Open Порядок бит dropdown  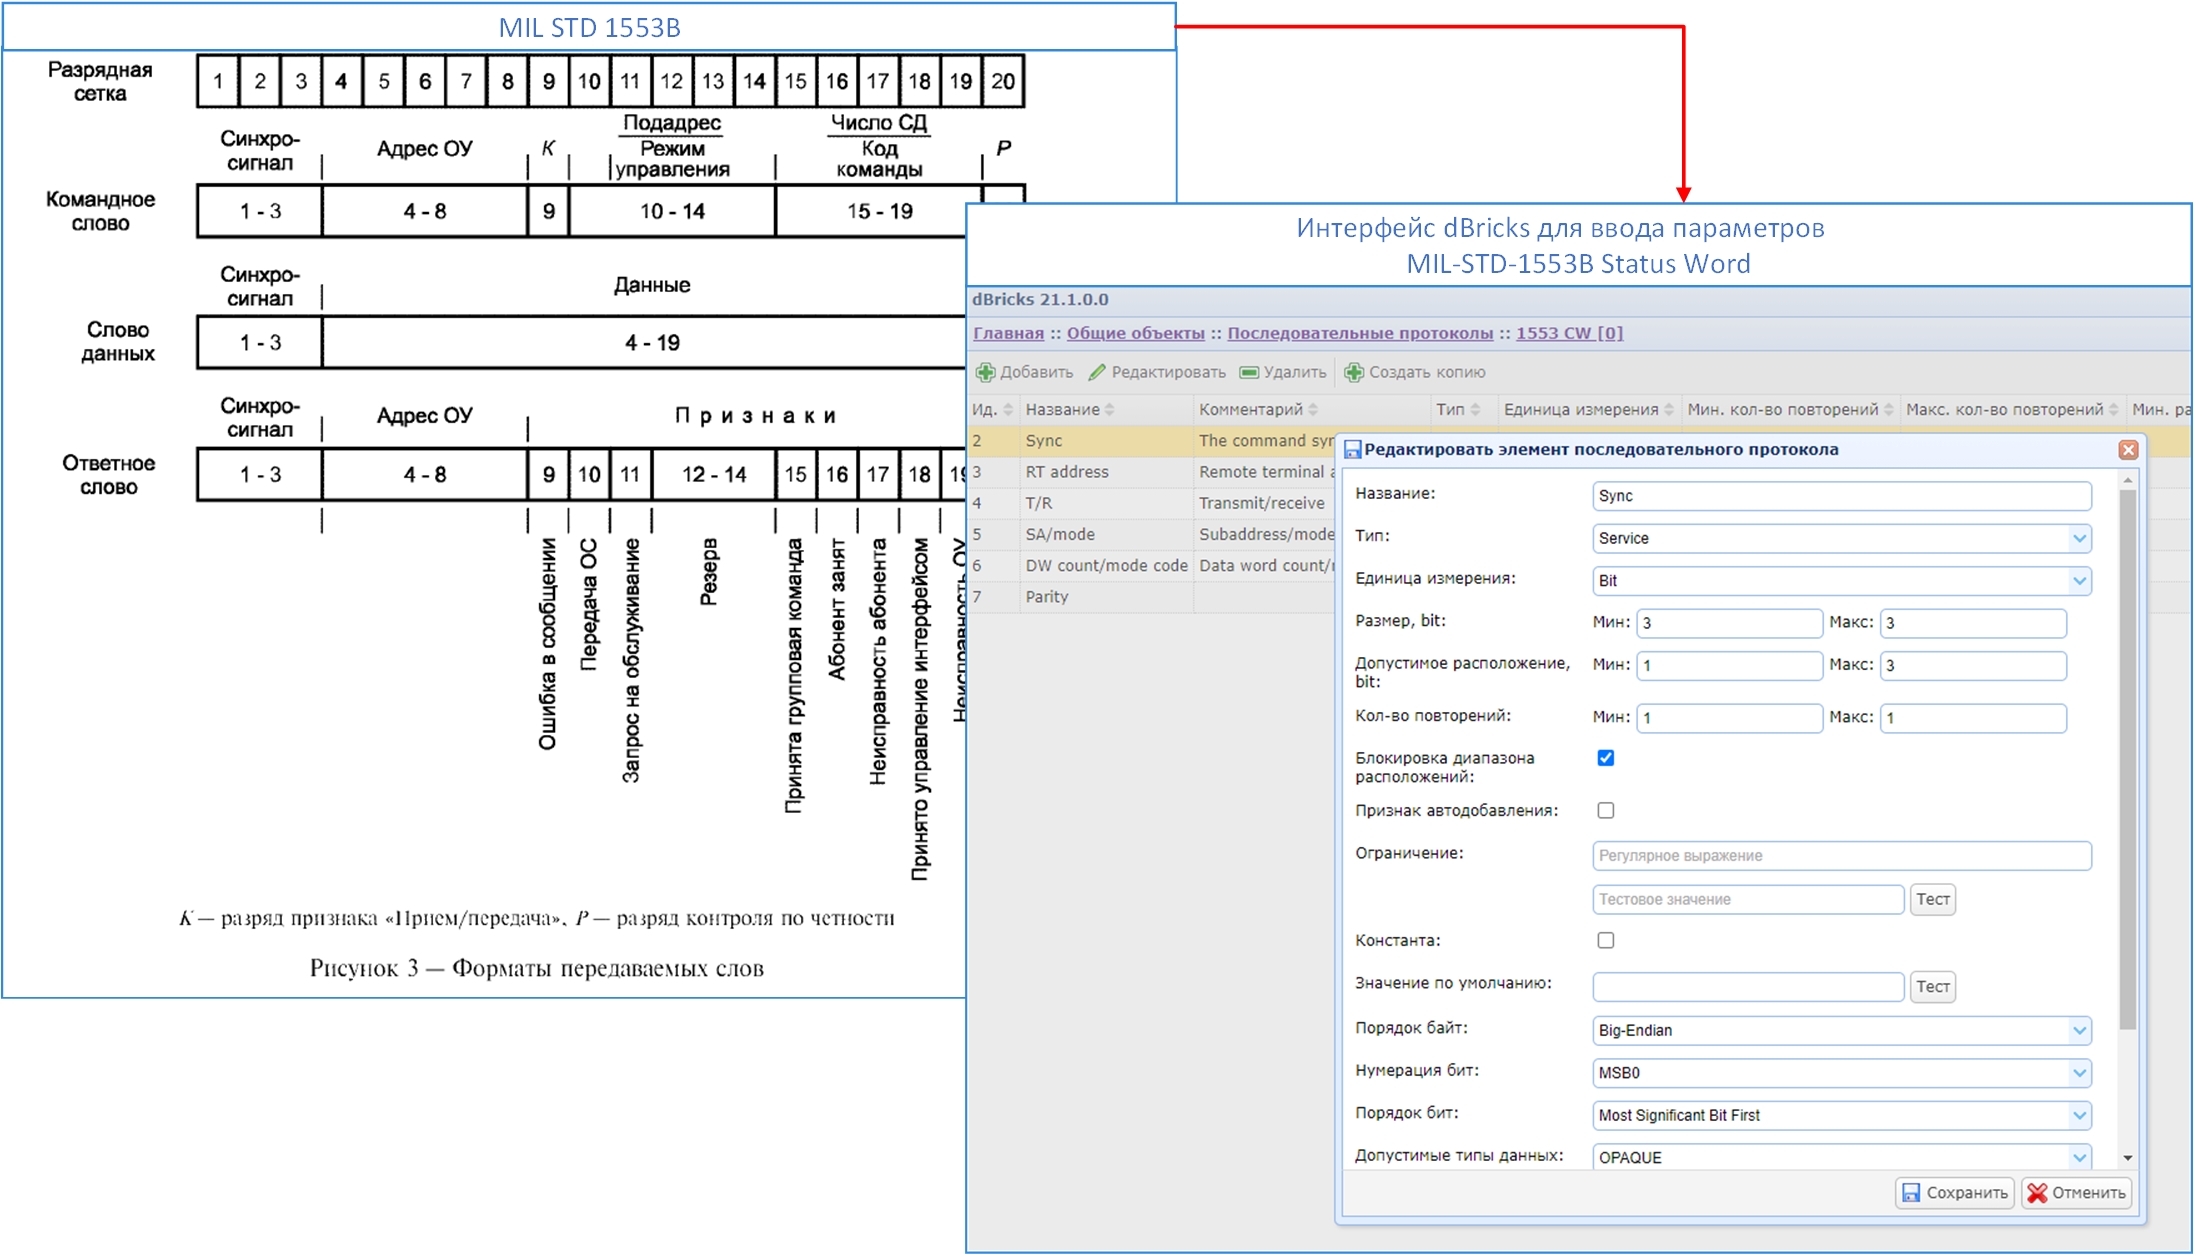tap(1842, 1116)
